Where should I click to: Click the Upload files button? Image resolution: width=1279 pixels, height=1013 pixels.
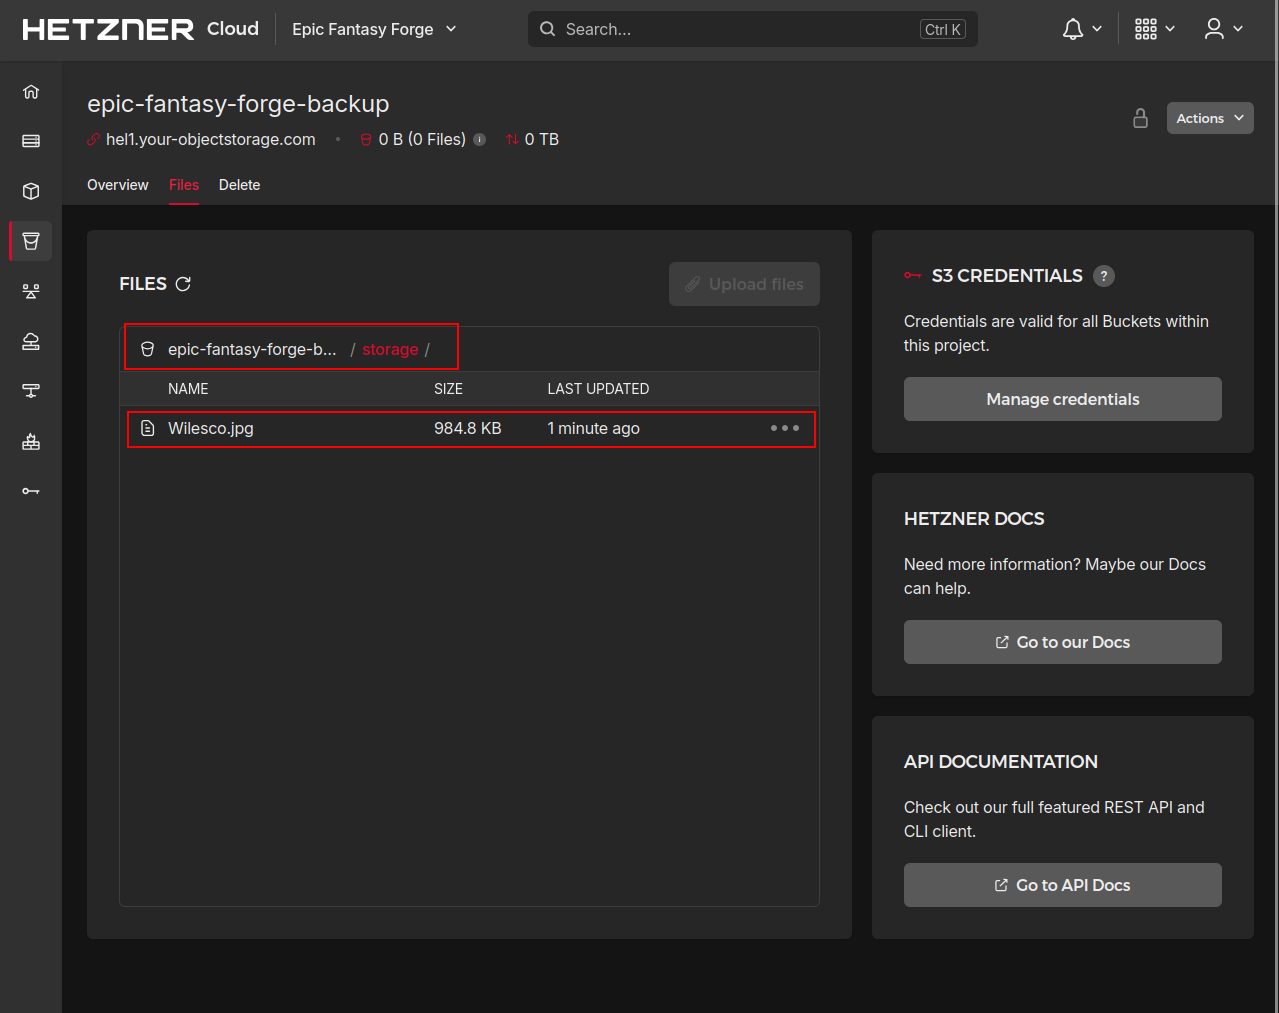point(744,284)
